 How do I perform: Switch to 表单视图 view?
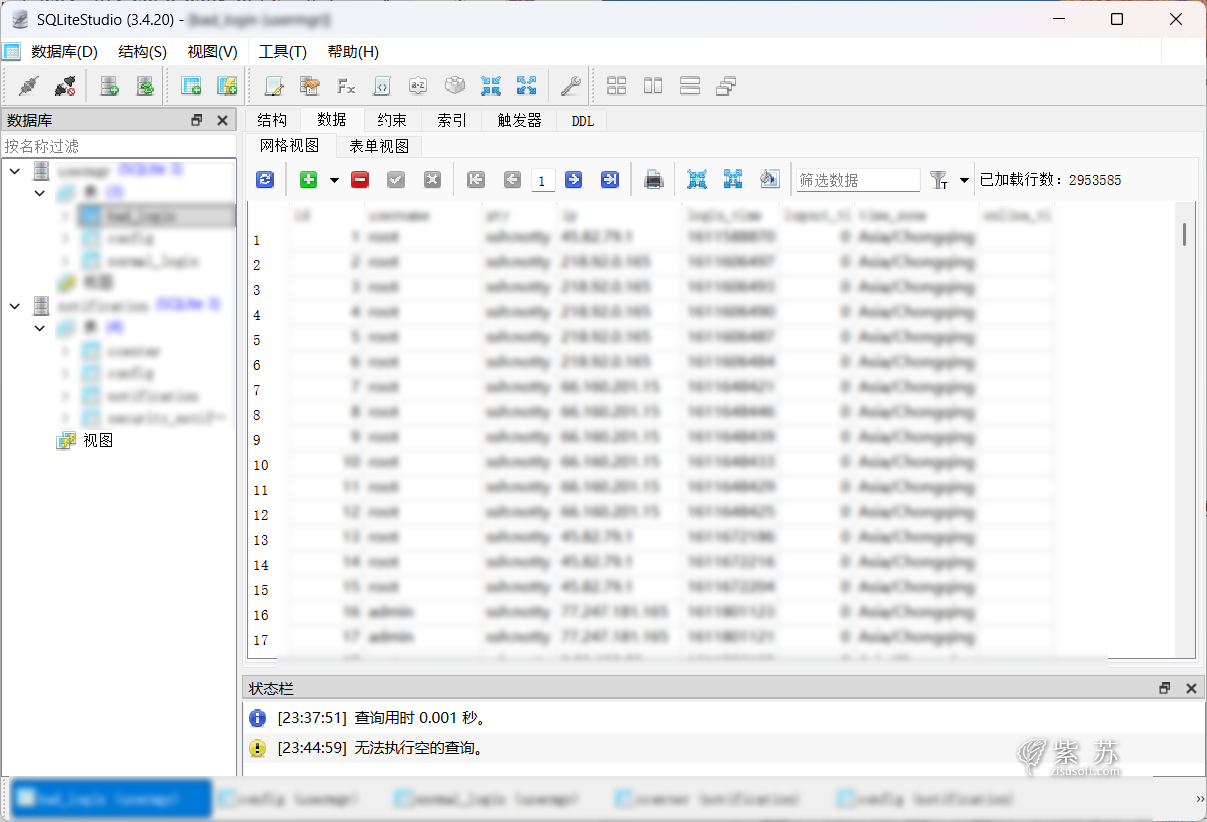tap(379, 146)
